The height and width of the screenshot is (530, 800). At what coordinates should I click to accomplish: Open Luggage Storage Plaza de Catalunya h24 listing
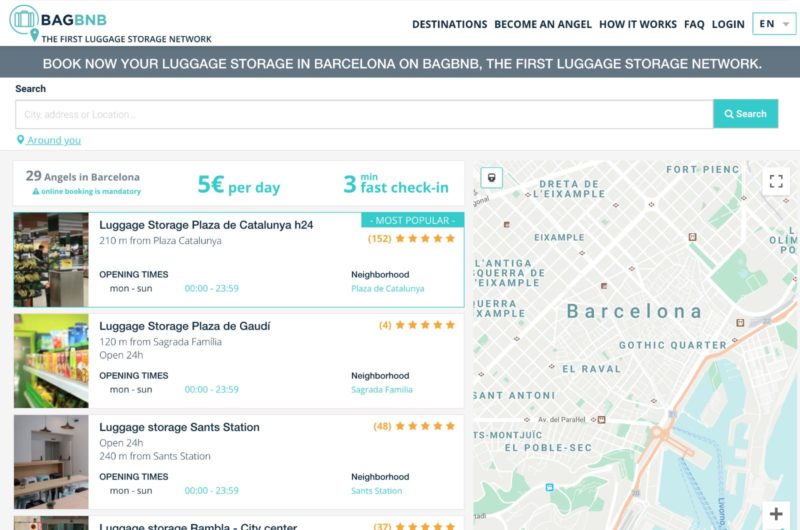click(206, 225)
